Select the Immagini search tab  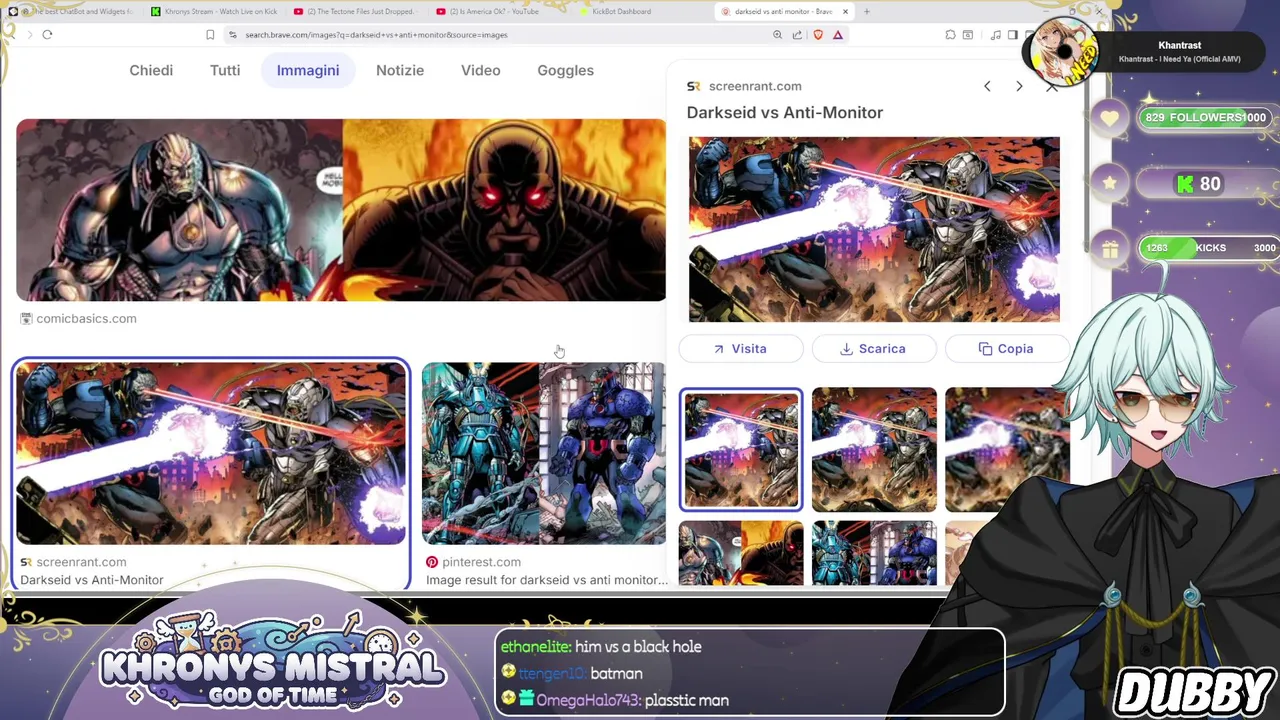pos(308,70)
